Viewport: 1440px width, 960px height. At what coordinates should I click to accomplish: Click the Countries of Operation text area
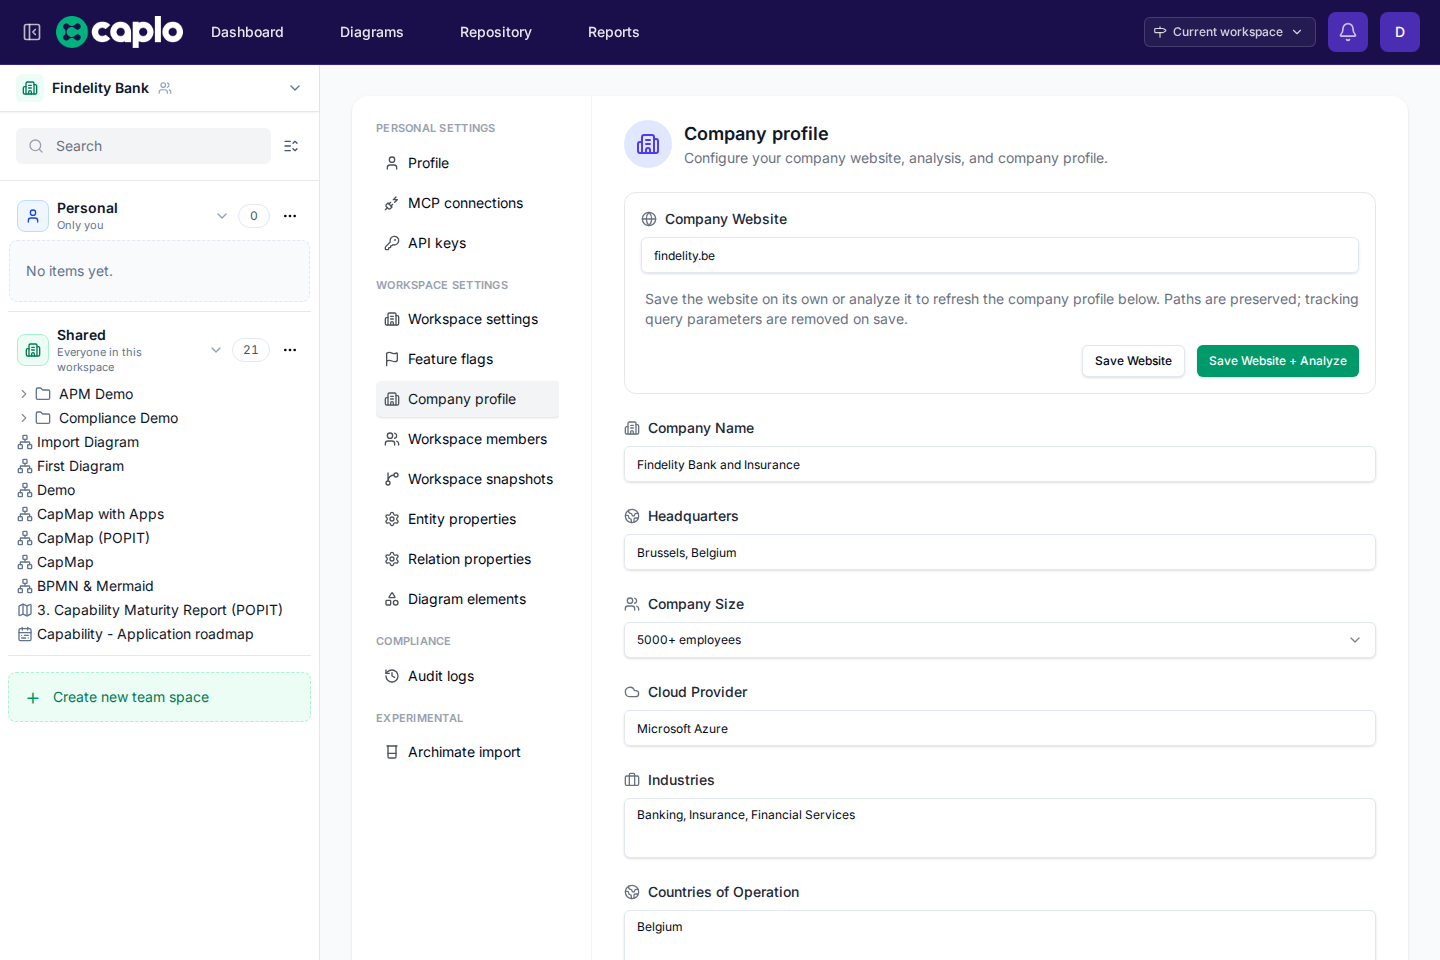coord(1000,935)
